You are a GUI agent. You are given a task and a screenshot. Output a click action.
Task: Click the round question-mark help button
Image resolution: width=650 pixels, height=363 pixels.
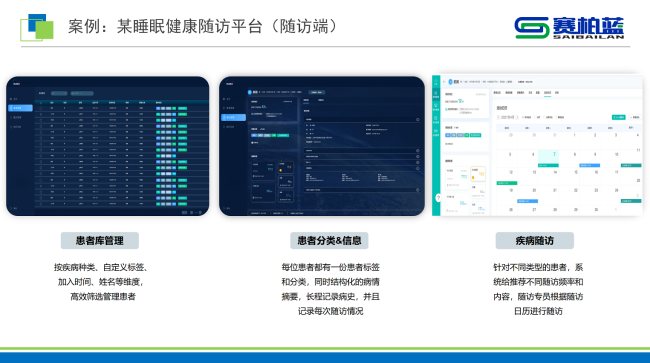438,198
